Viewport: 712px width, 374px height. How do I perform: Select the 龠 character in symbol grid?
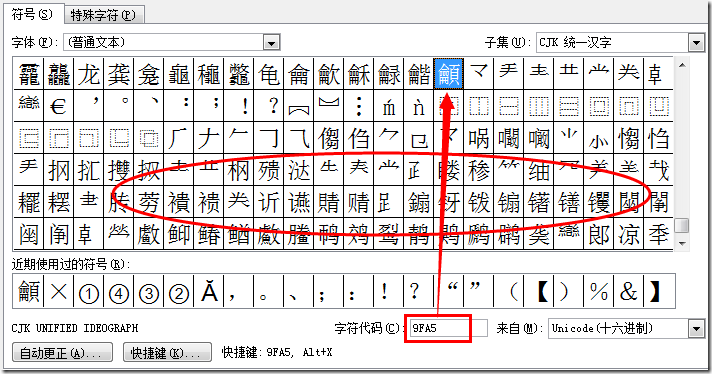(x=299, y=74)
